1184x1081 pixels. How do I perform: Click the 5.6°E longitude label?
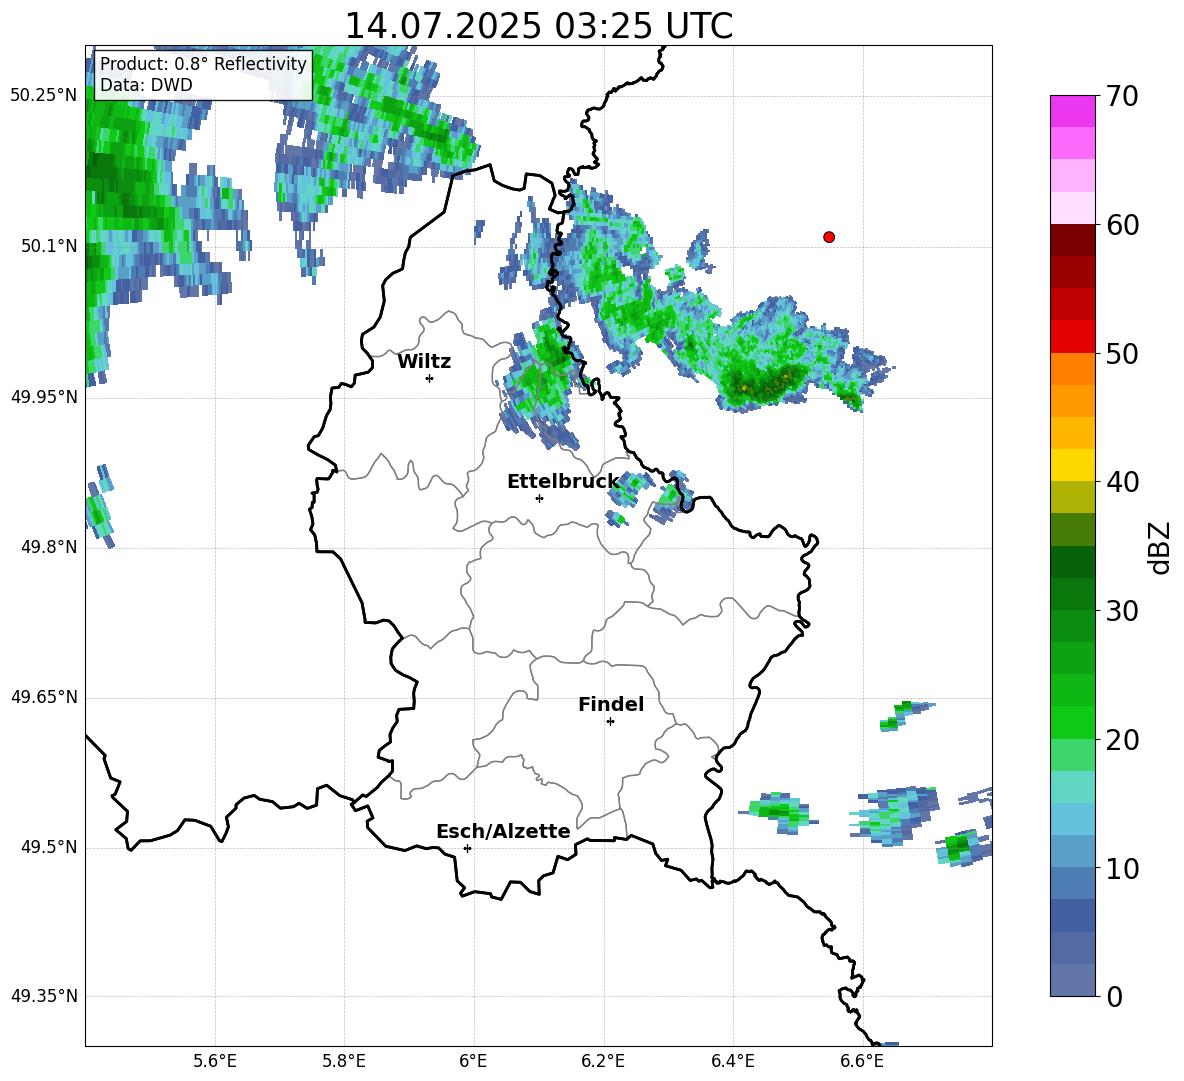tap(215, 1061)
